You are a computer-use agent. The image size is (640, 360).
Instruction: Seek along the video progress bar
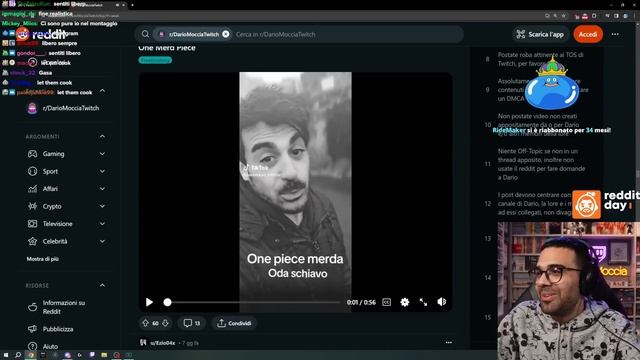click(x=253, y=302)
